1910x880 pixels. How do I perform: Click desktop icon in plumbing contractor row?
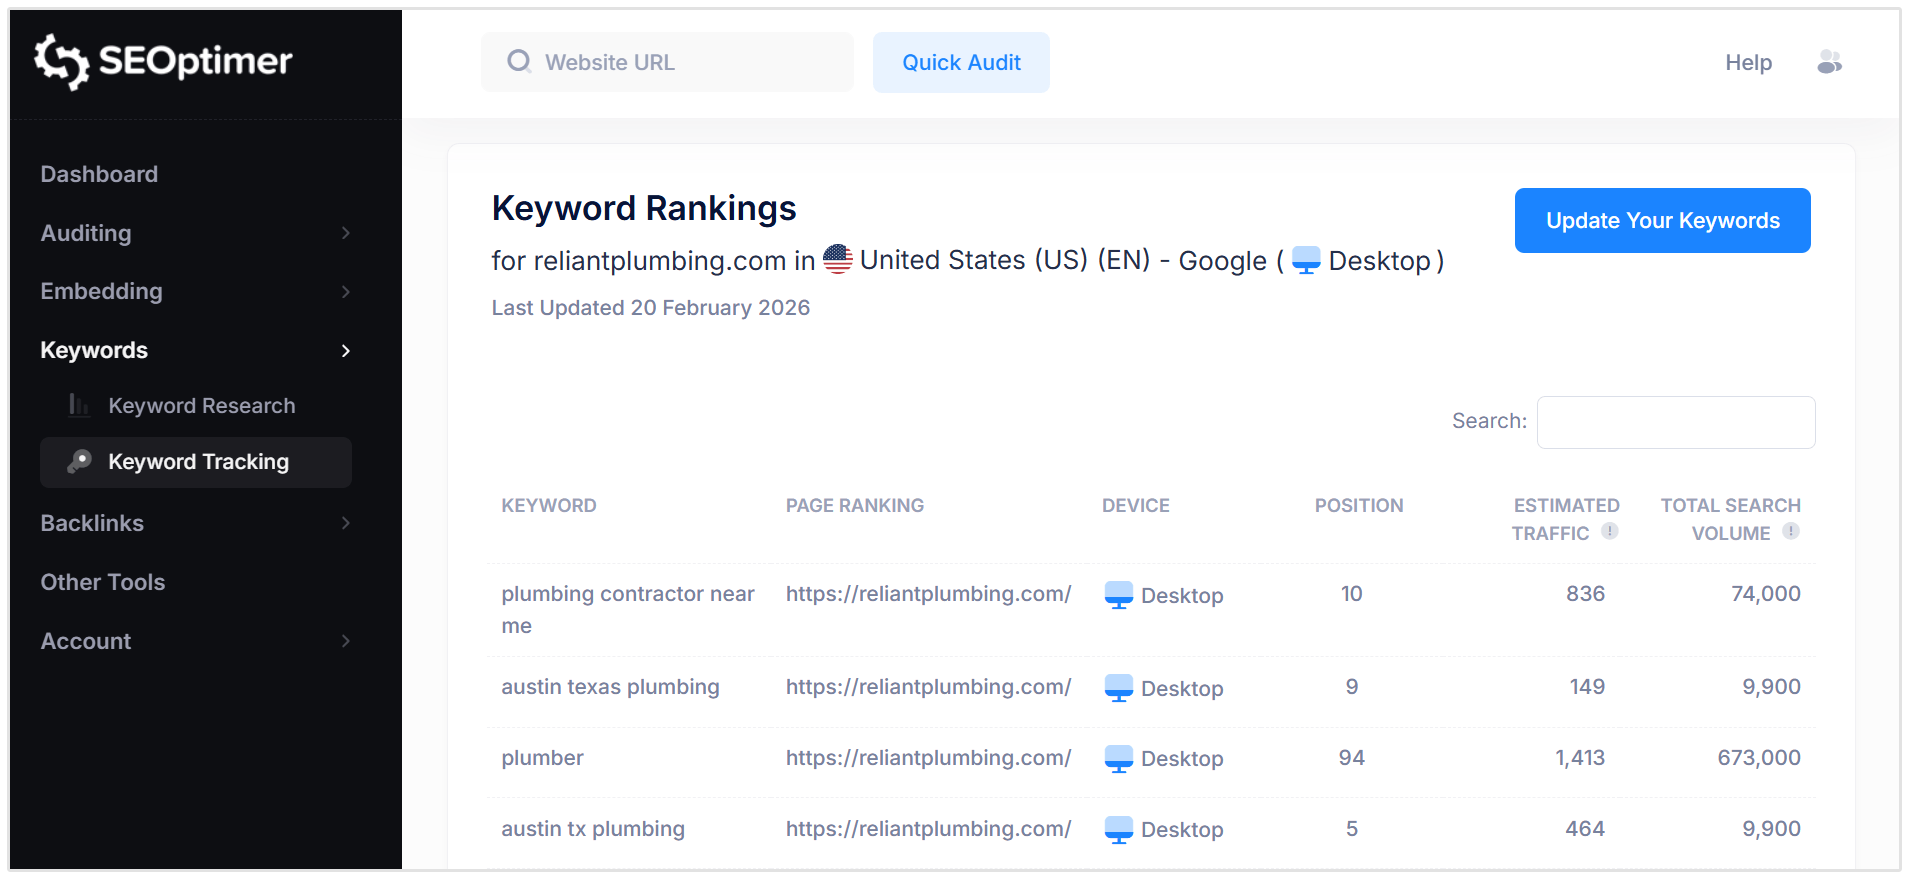[1118, 595]
